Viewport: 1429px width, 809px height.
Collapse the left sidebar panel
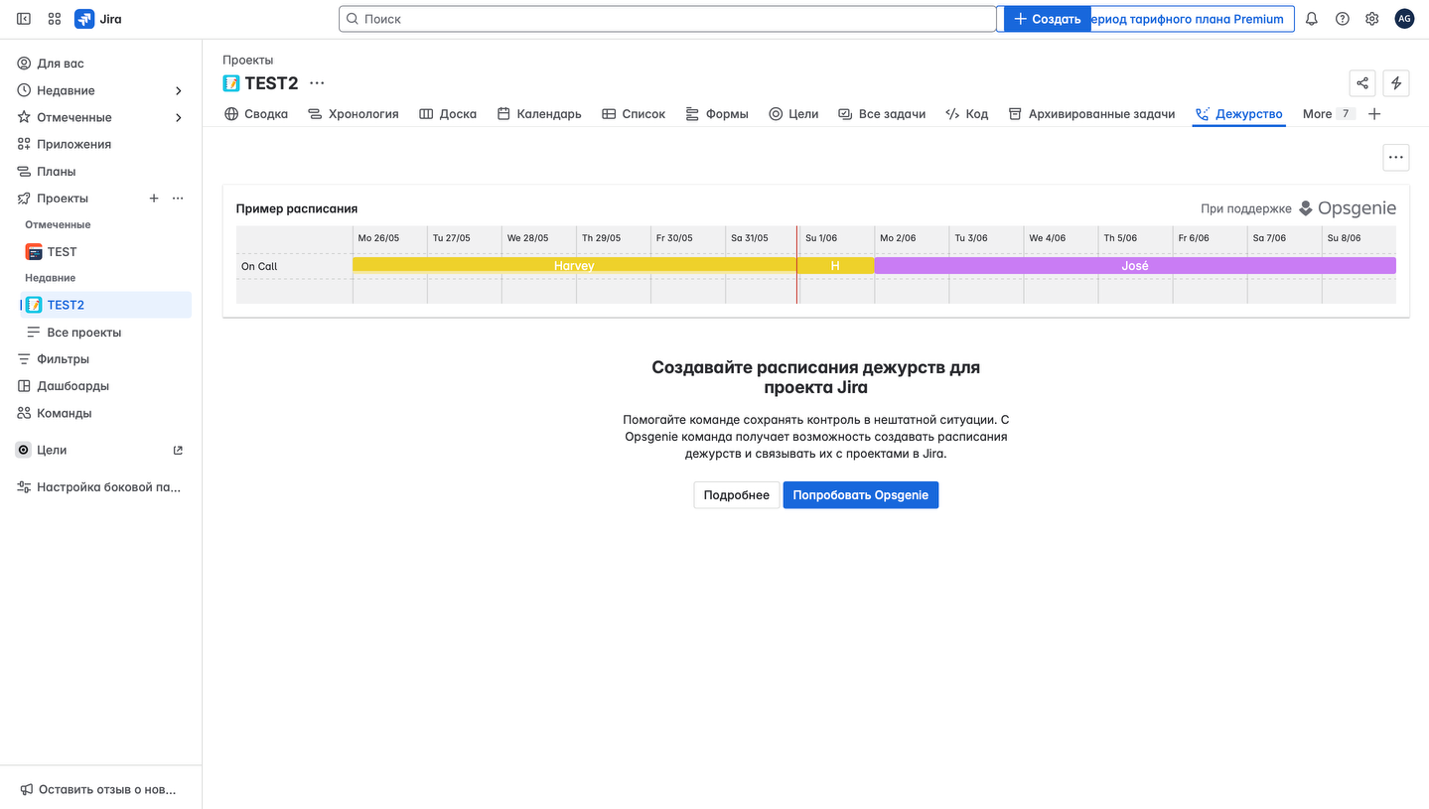point(23,18)
